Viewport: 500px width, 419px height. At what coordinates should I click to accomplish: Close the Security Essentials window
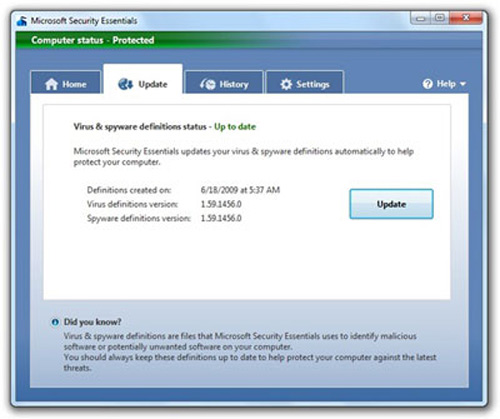coord(466,18)
